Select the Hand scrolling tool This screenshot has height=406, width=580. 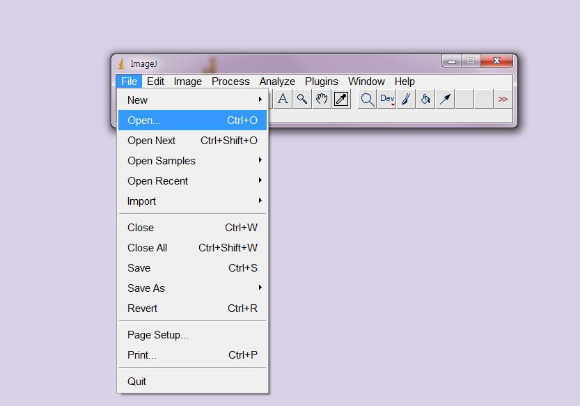pos(321,99)
